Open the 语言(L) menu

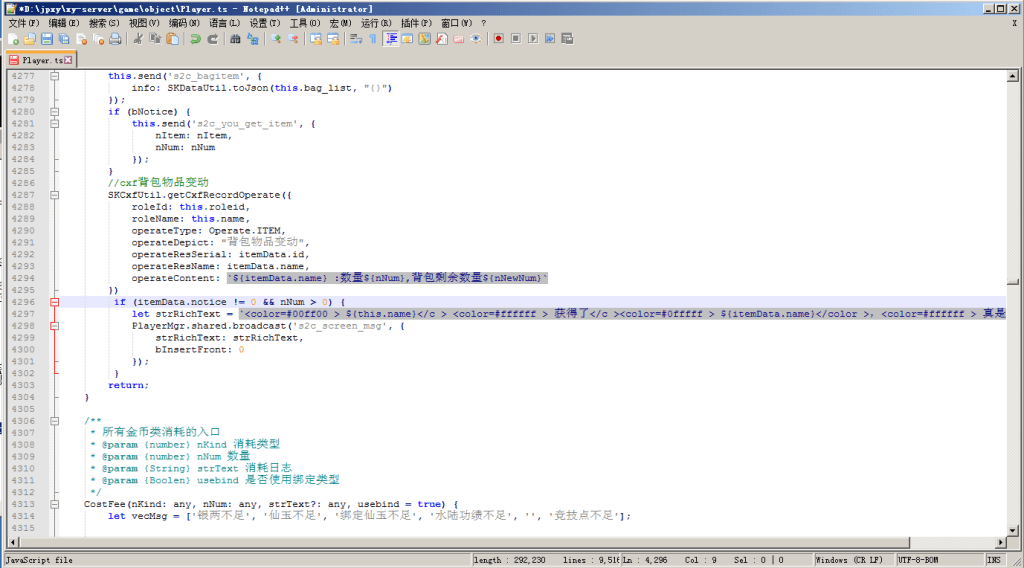coord(224,23)
